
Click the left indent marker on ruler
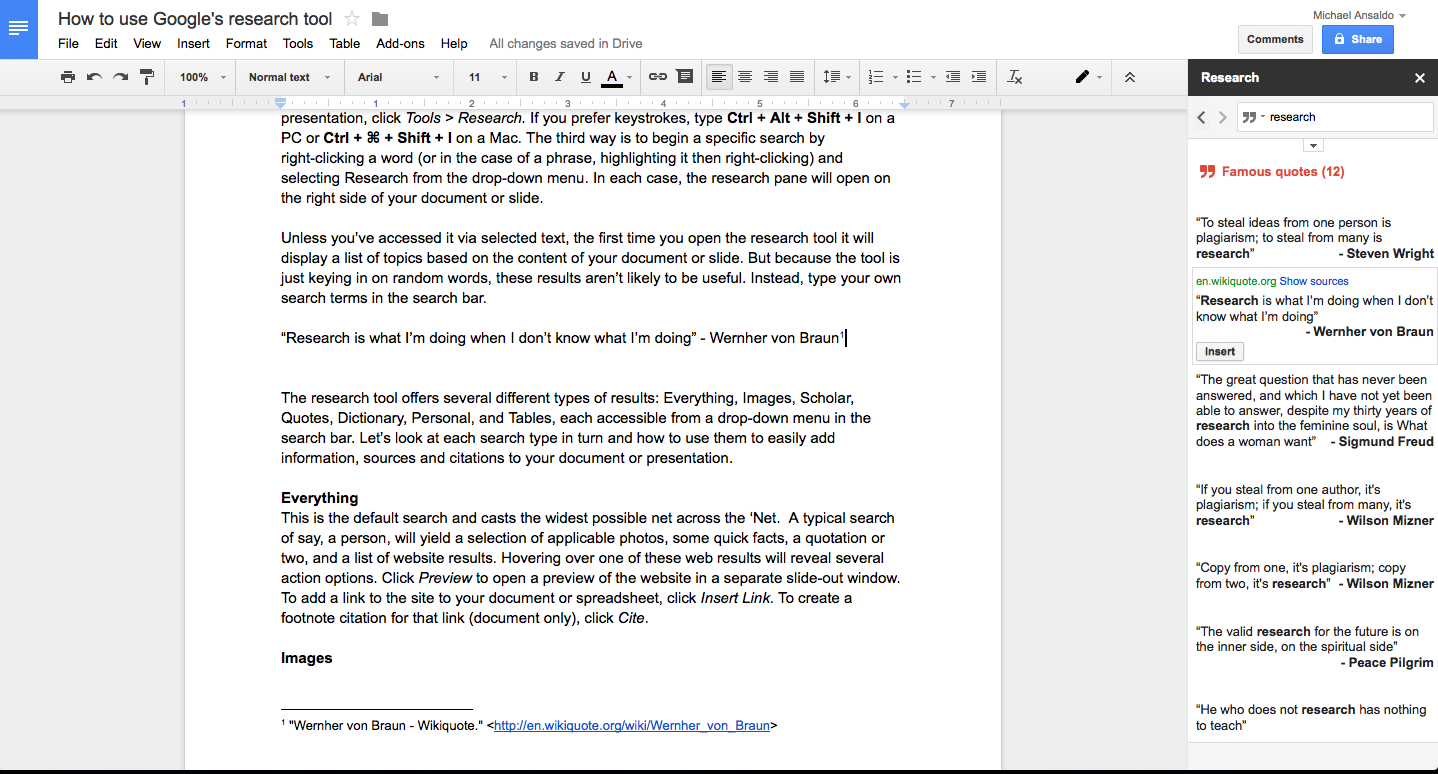click(280, 103)
